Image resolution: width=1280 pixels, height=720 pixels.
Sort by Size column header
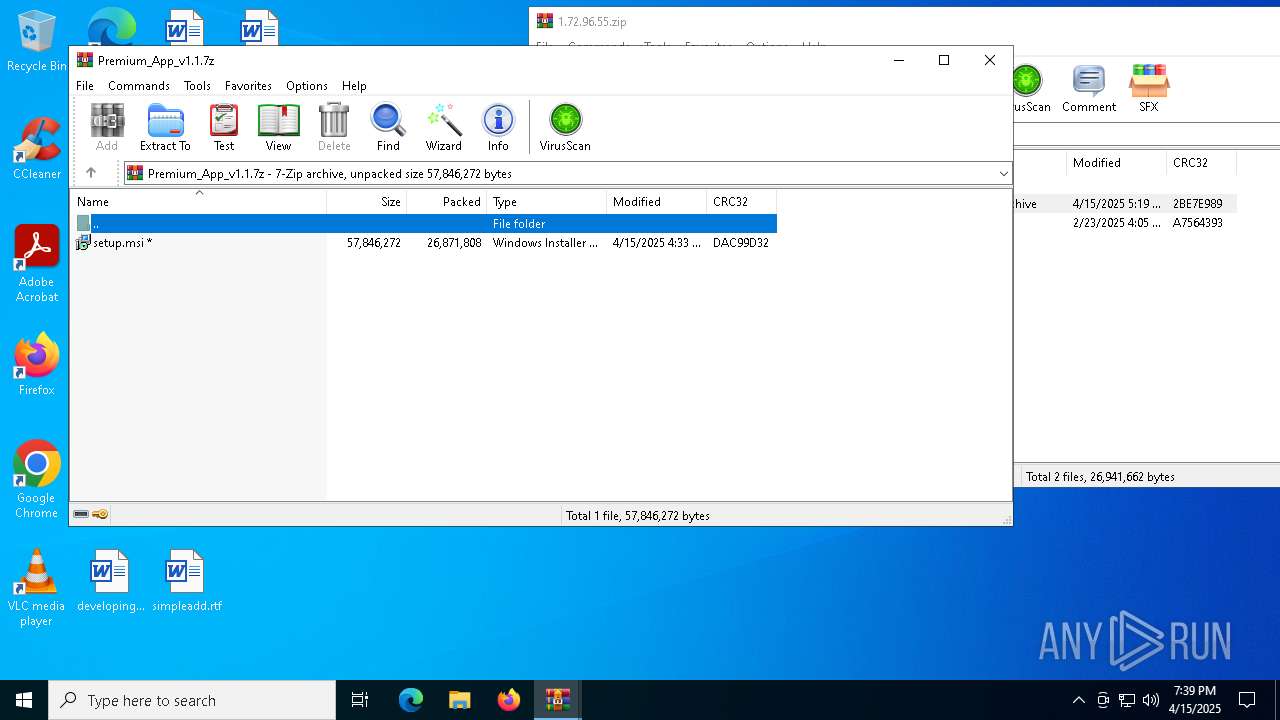(x=367, y=202)
